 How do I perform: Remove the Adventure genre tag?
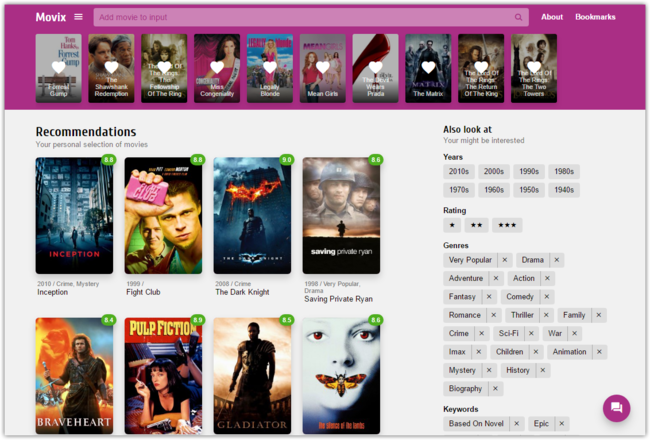tap(496, 278)
